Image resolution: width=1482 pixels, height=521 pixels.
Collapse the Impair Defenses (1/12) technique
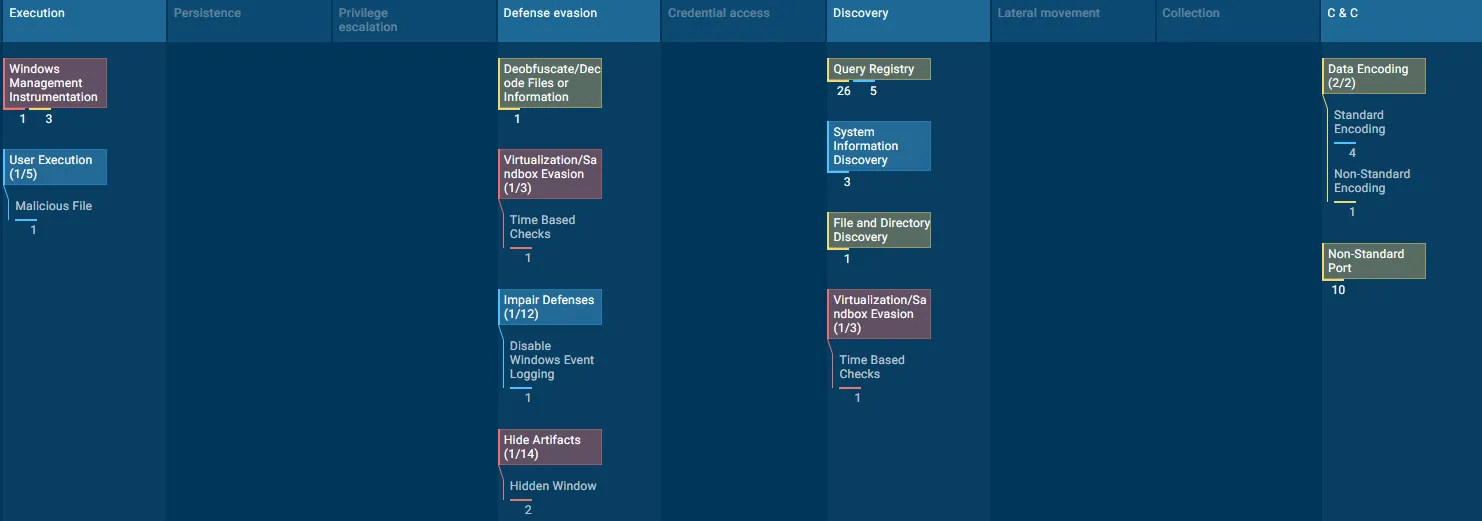pos(550,307)
